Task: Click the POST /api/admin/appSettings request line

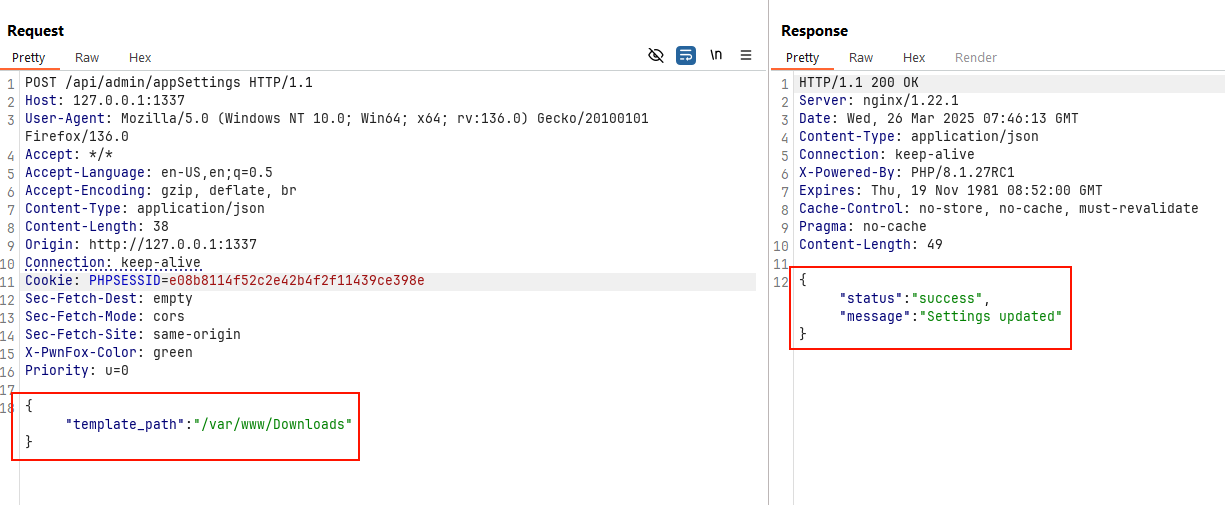Action: coord(169,83)
